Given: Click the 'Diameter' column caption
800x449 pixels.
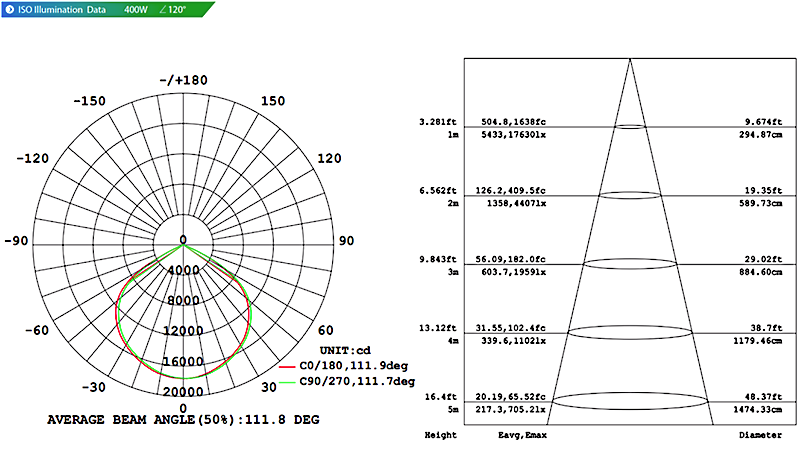Looking at the screenshot, I should pos(760,435).
